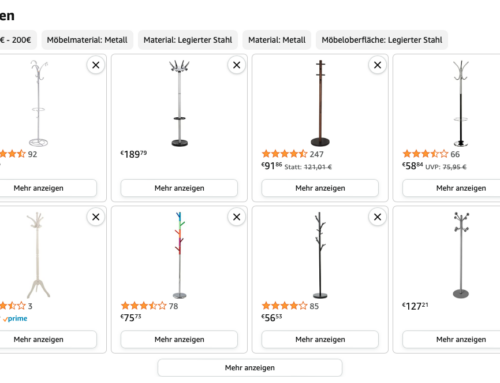Toggle the Material: Legierter Stahl filter

click(x=188, y=40)
